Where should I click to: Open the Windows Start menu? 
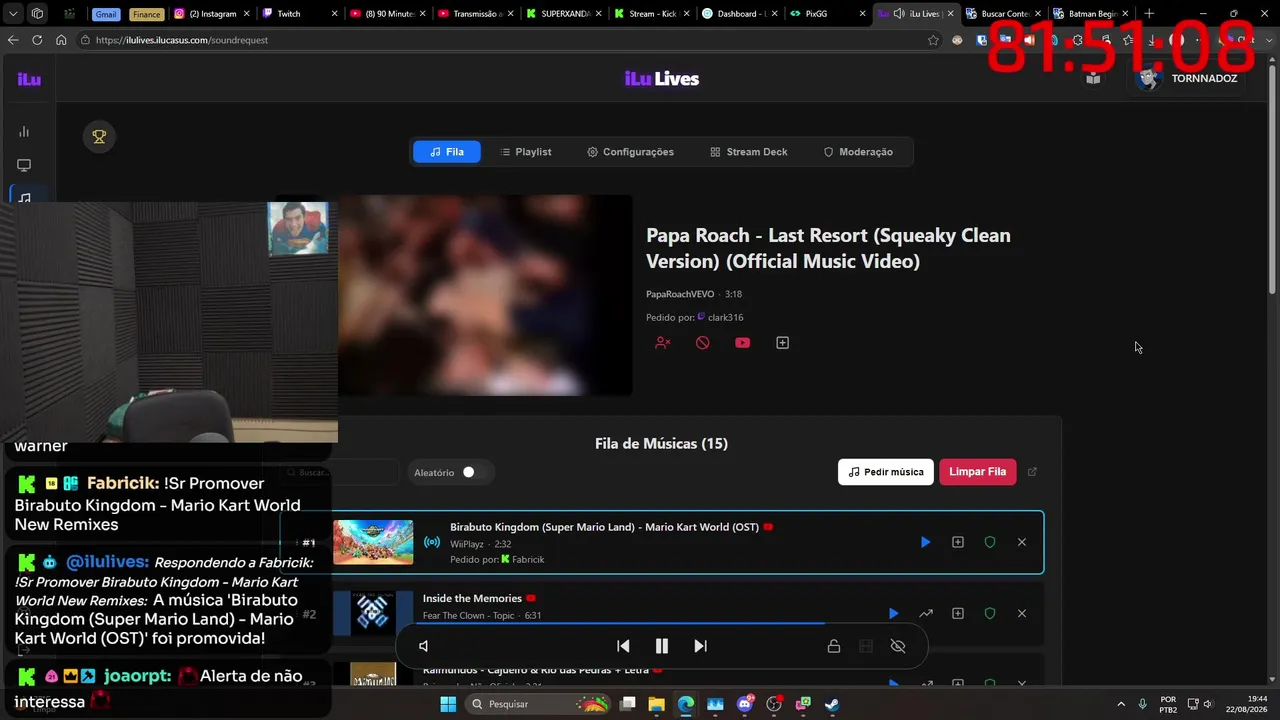(x=448, y=704)
